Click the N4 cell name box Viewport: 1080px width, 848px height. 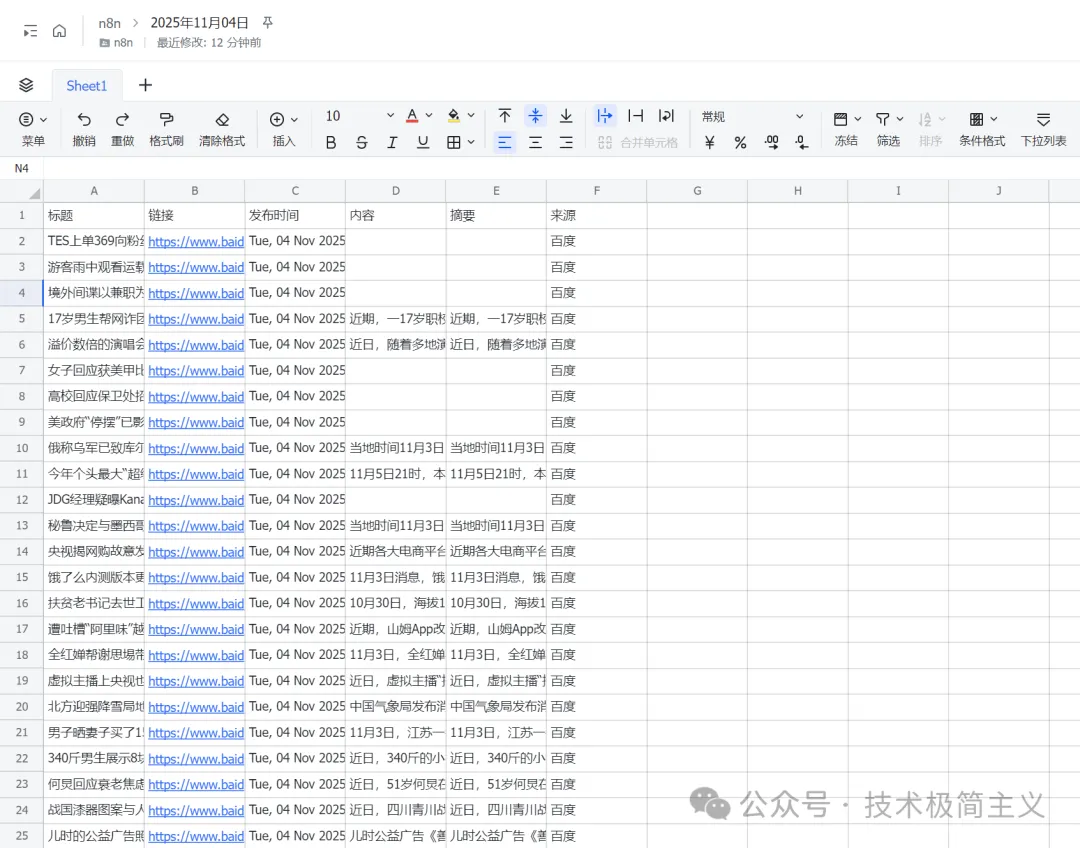(x=22, y=168)
